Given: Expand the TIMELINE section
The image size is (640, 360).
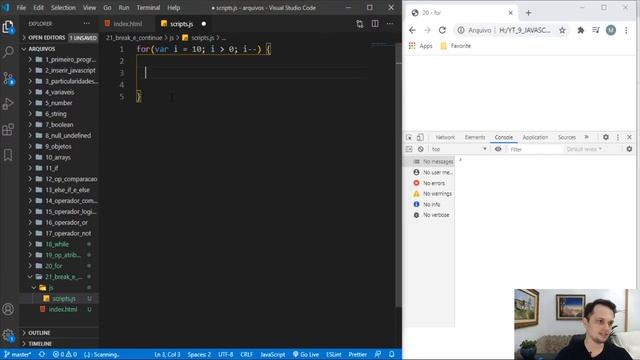Looking at the screenshot, I should click(40, 344).
